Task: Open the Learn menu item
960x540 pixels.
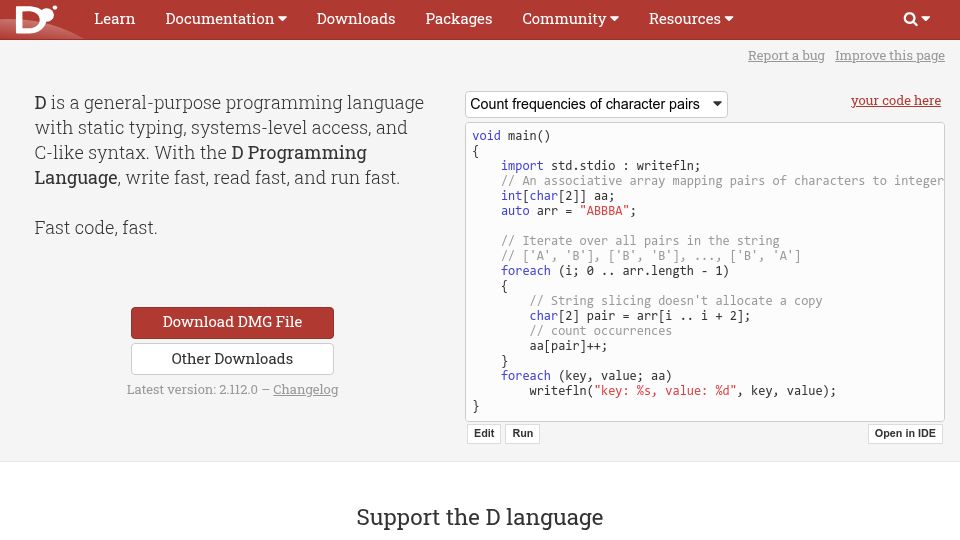Action: 114,19
